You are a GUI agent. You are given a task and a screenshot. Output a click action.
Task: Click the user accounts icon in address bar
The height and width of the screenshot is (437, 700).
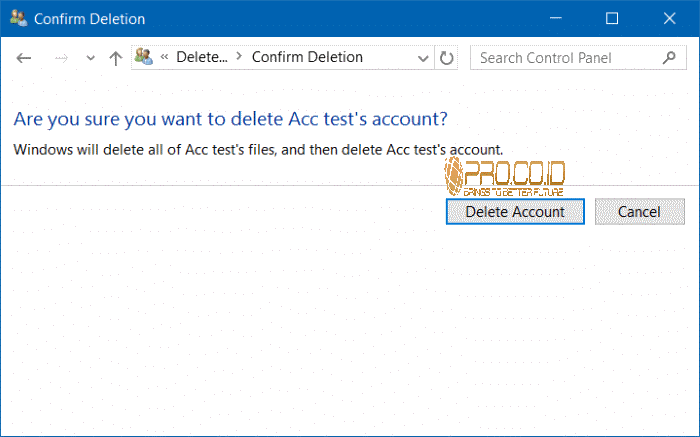point(144,57)
